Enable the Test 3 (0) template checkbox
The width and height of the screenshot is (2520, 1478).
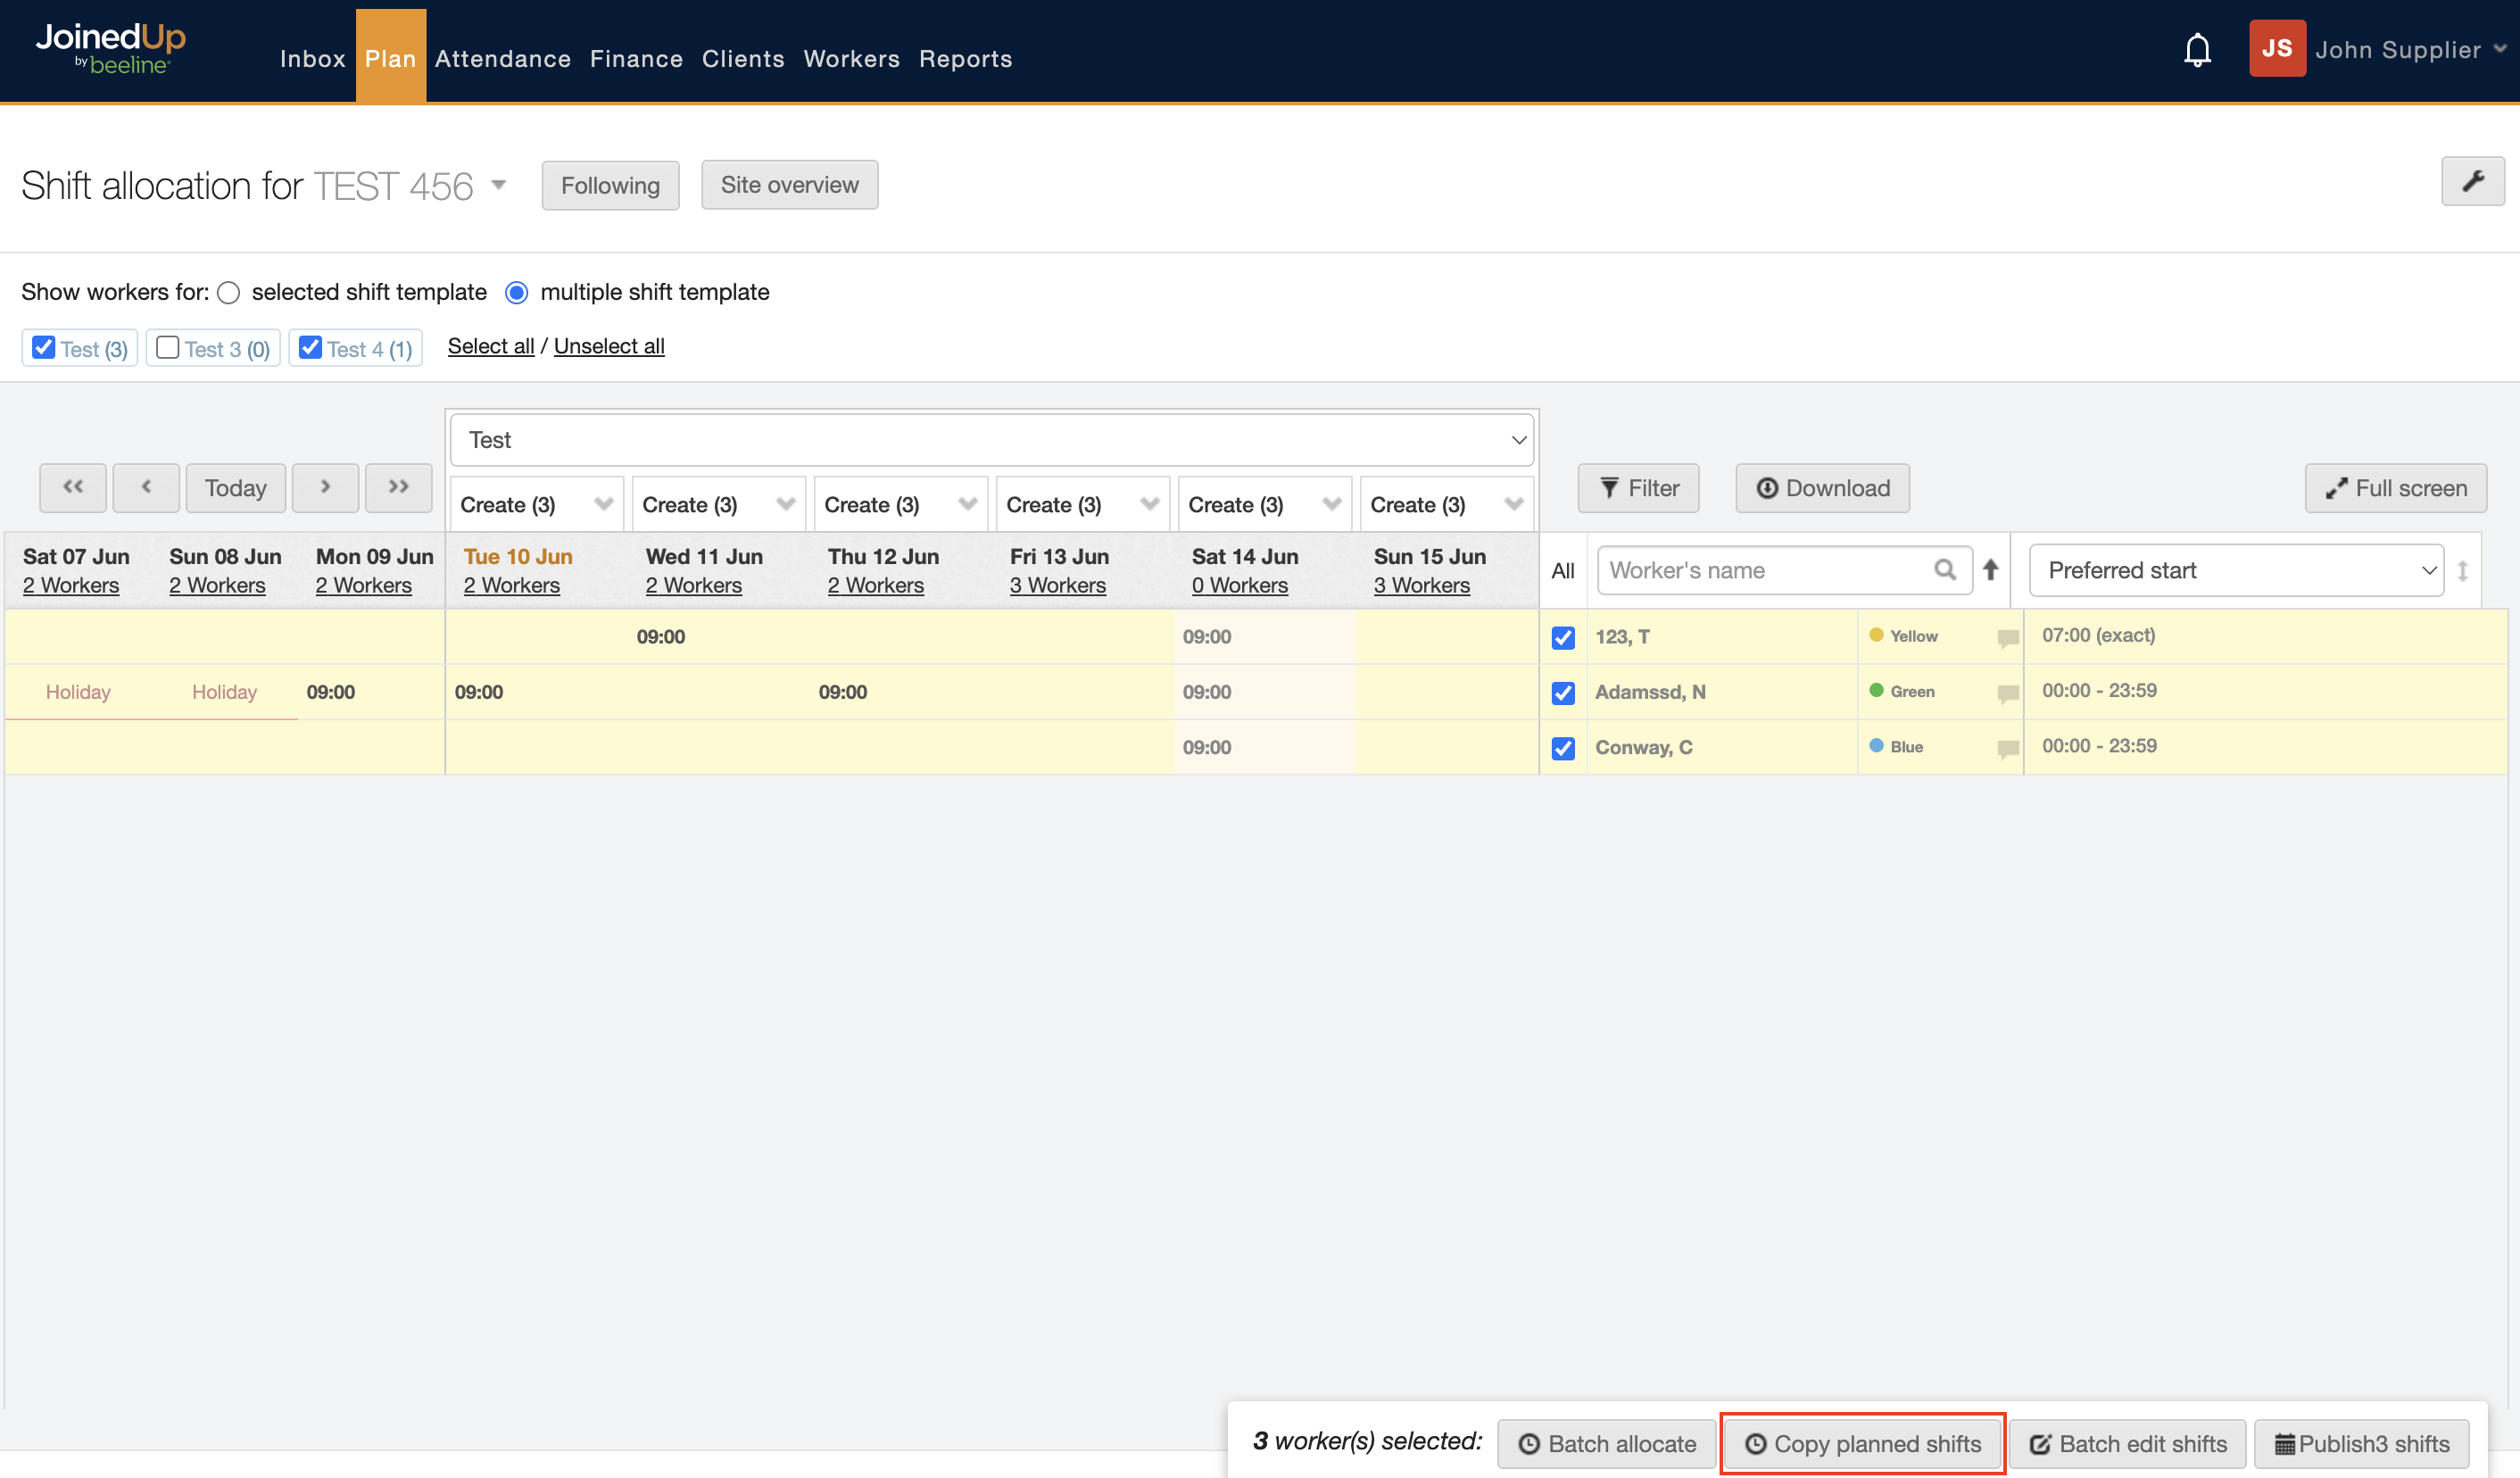point(168,348)
